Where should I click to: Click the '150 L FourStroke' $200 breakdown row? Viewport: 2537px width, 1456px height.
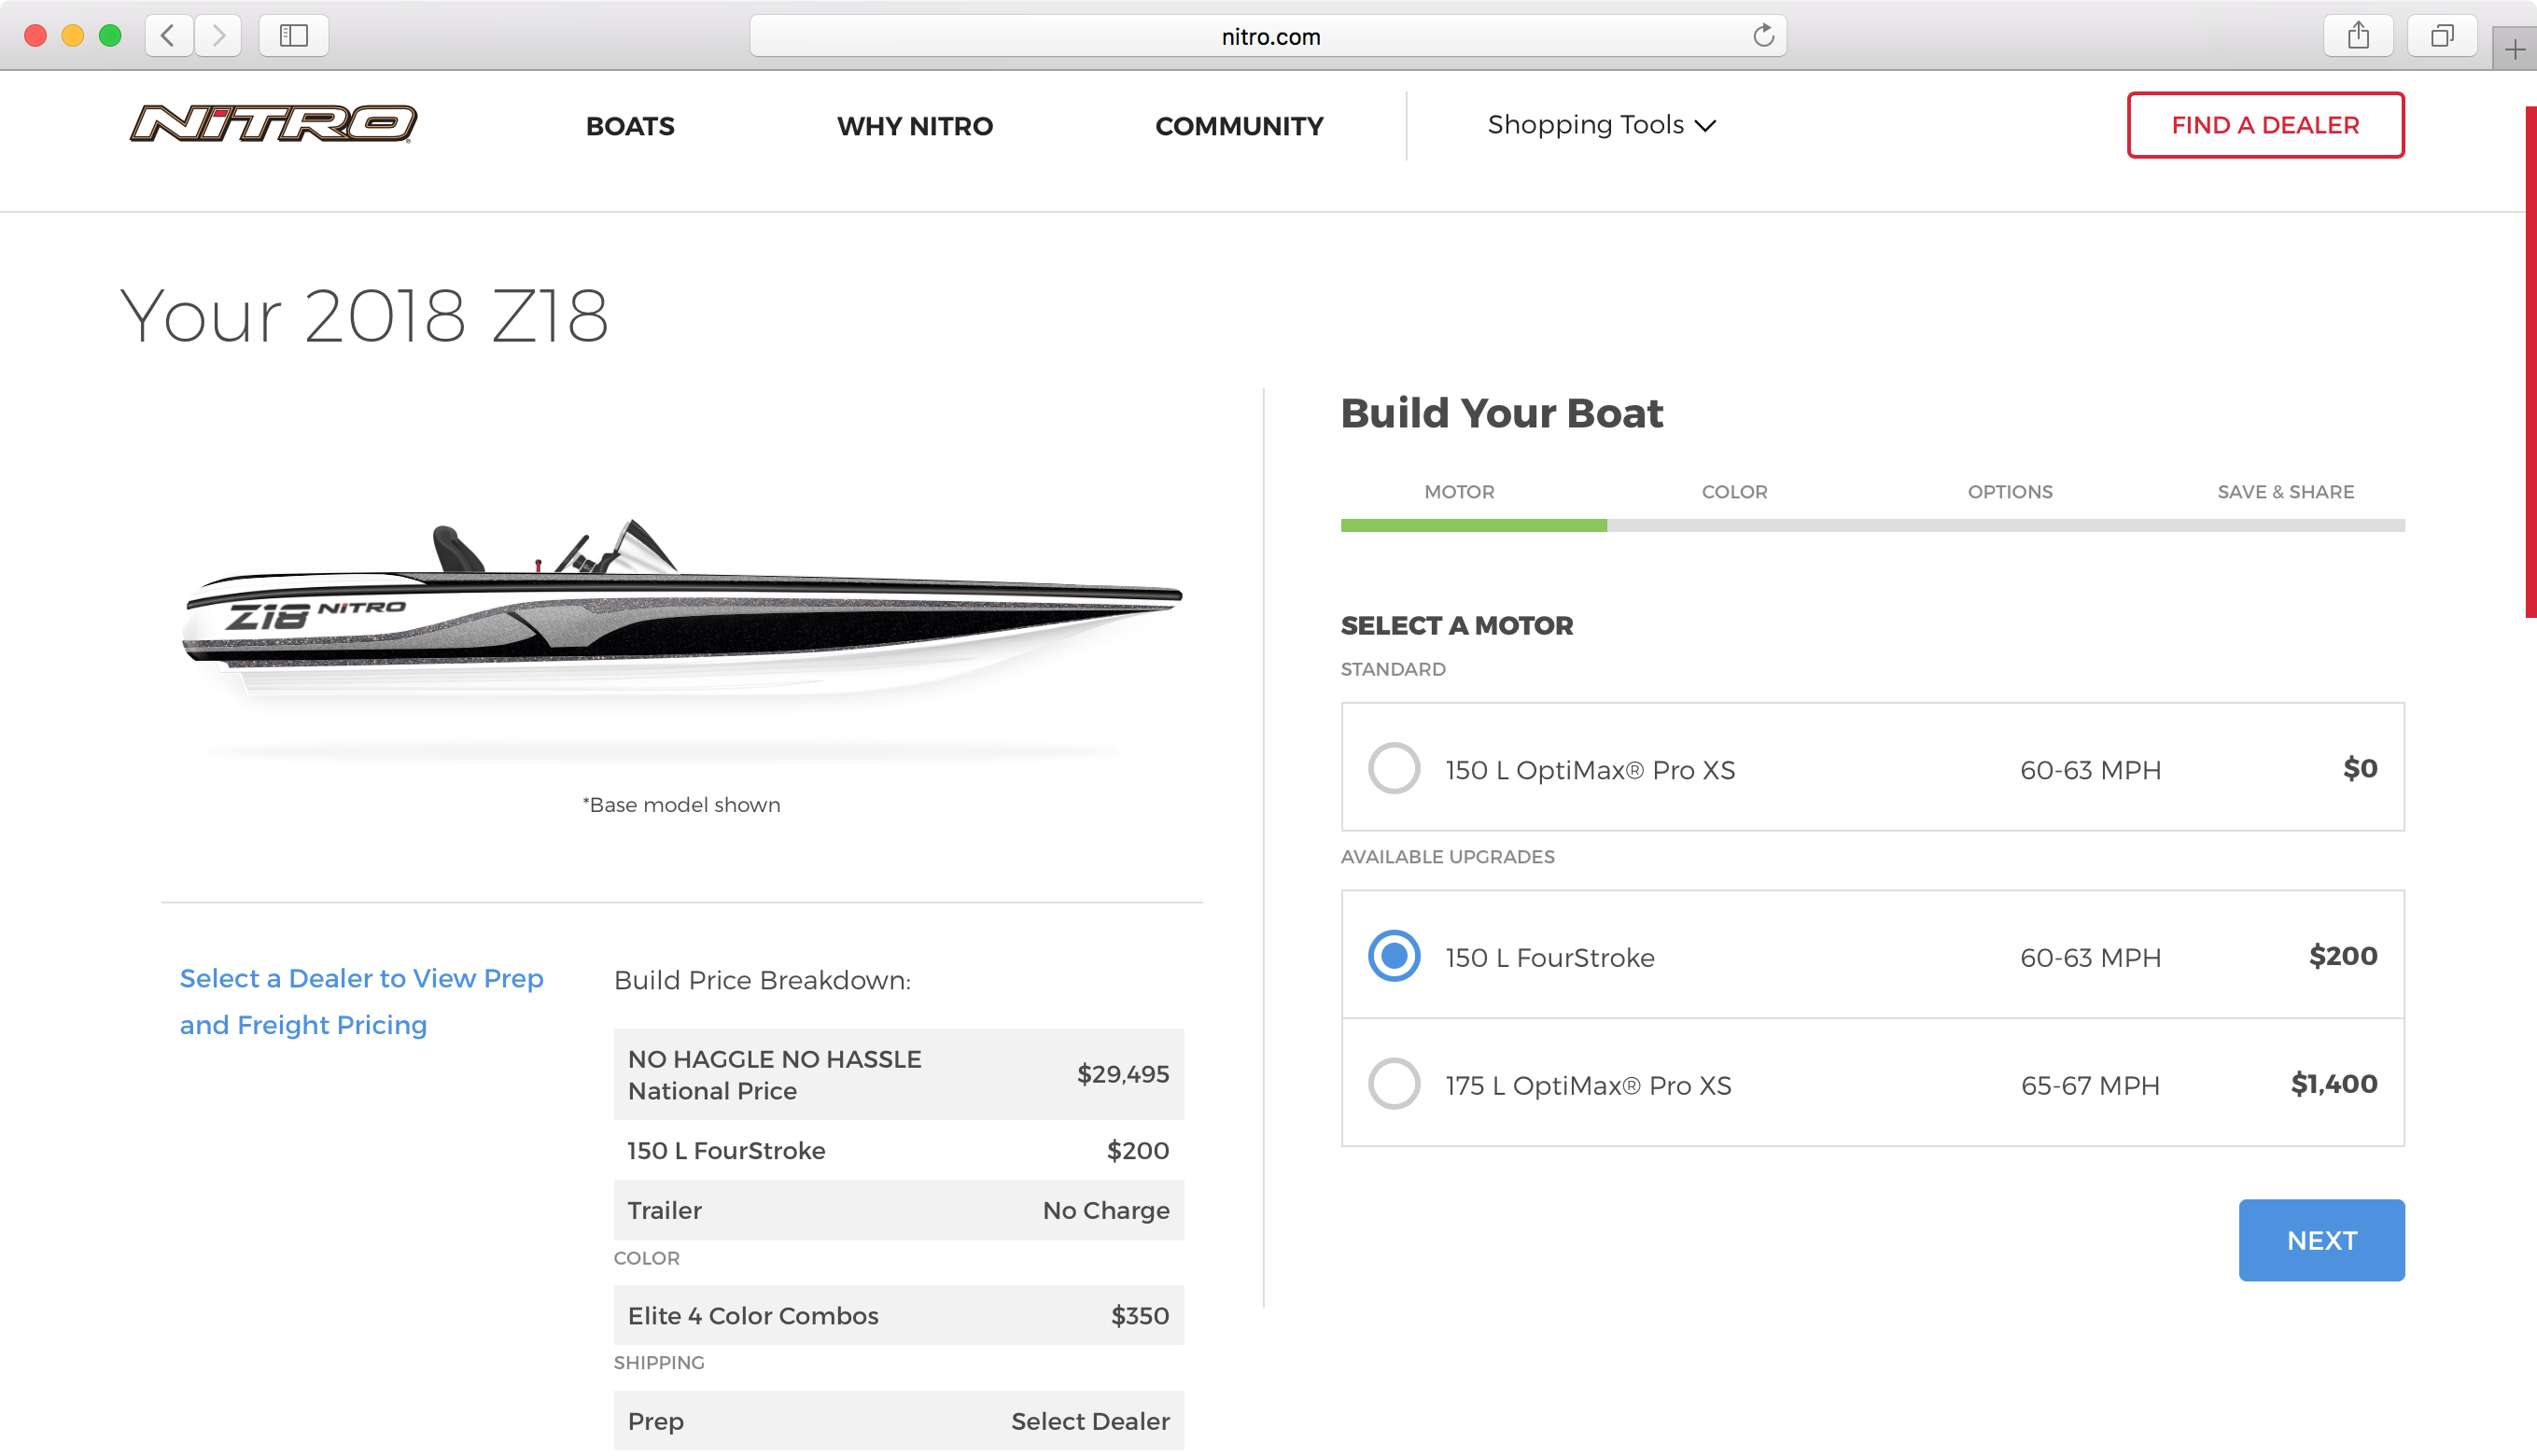[x=898, y=1151]
